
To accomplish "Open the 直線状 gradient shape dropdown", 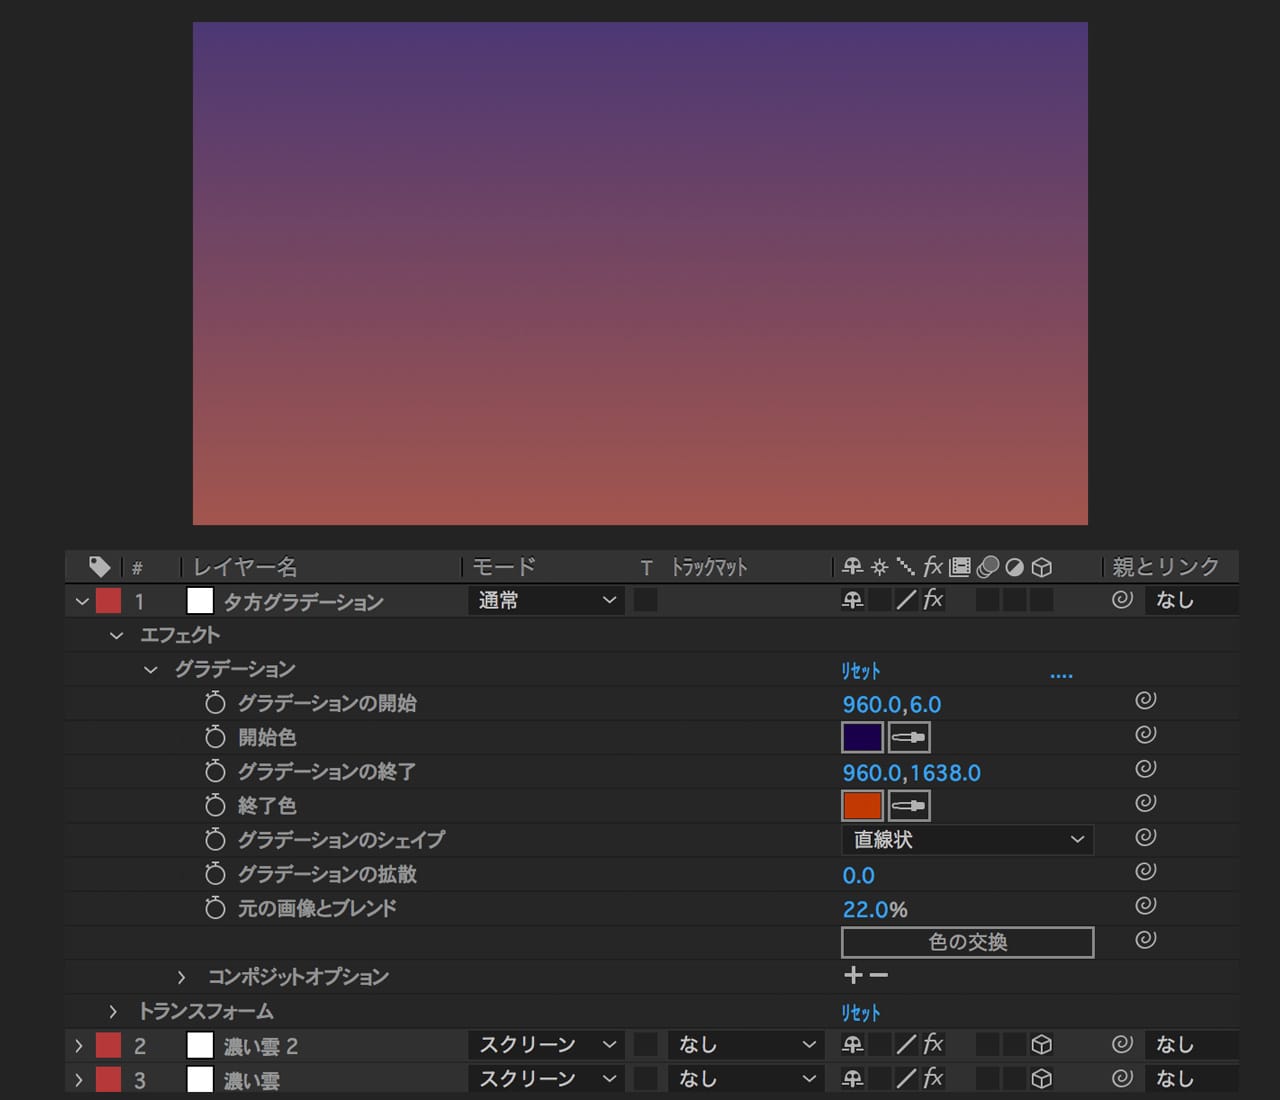I will pos(967,840).
